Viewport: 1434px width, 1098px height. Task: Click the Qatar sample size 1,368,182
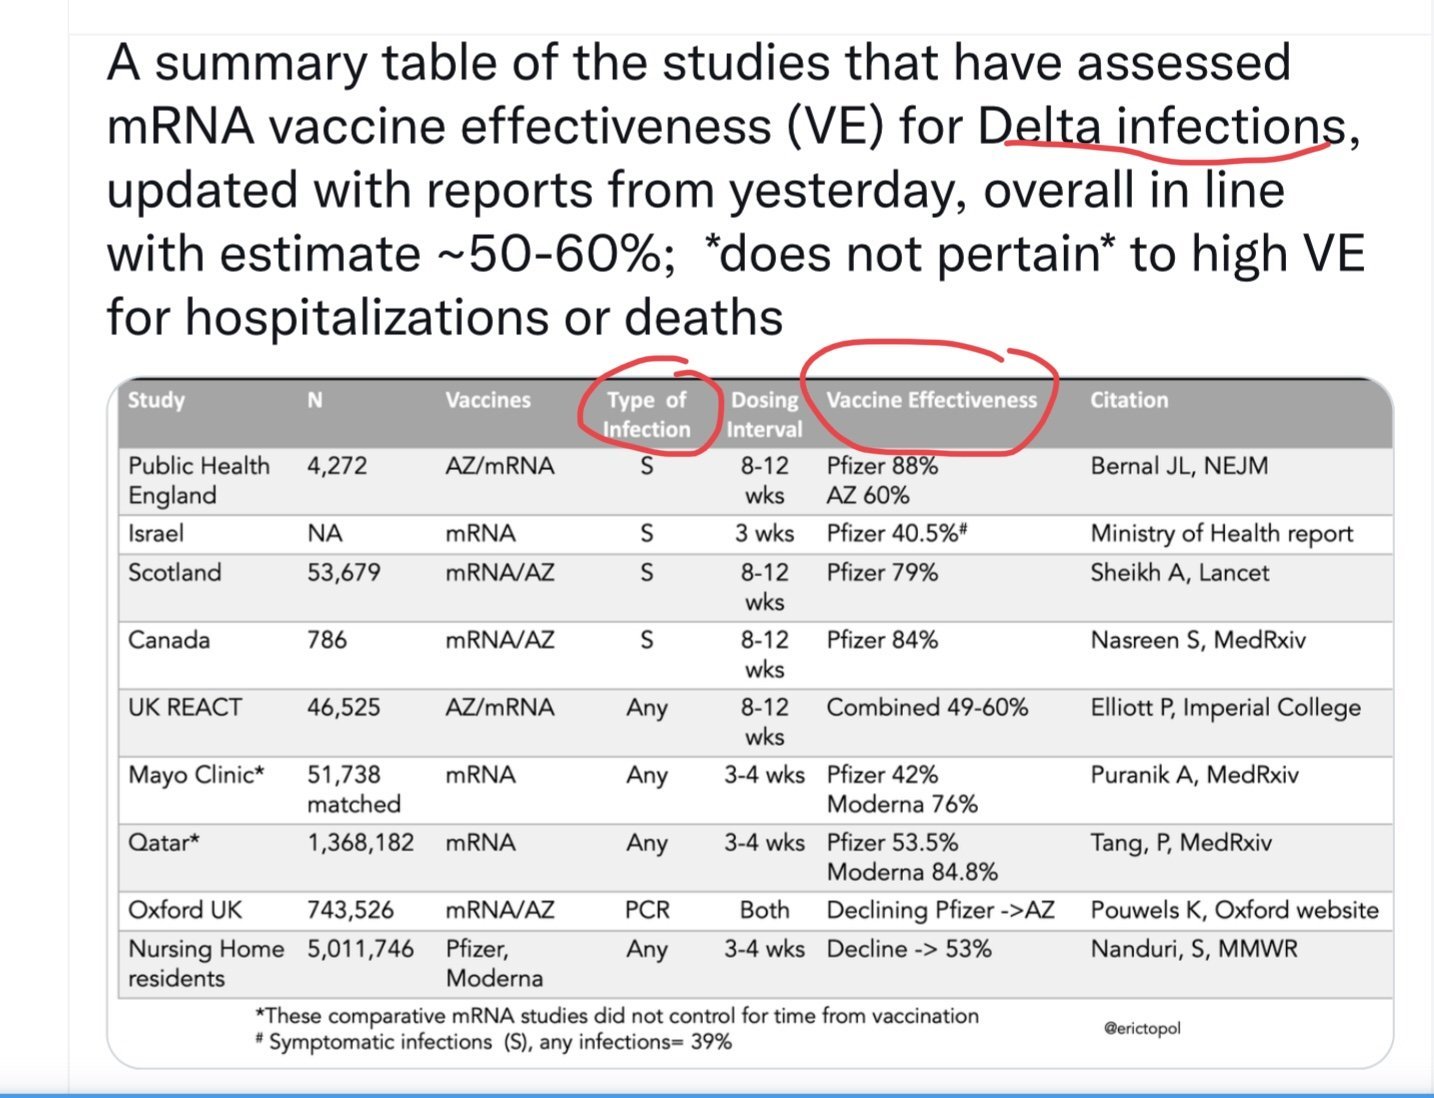360,843
